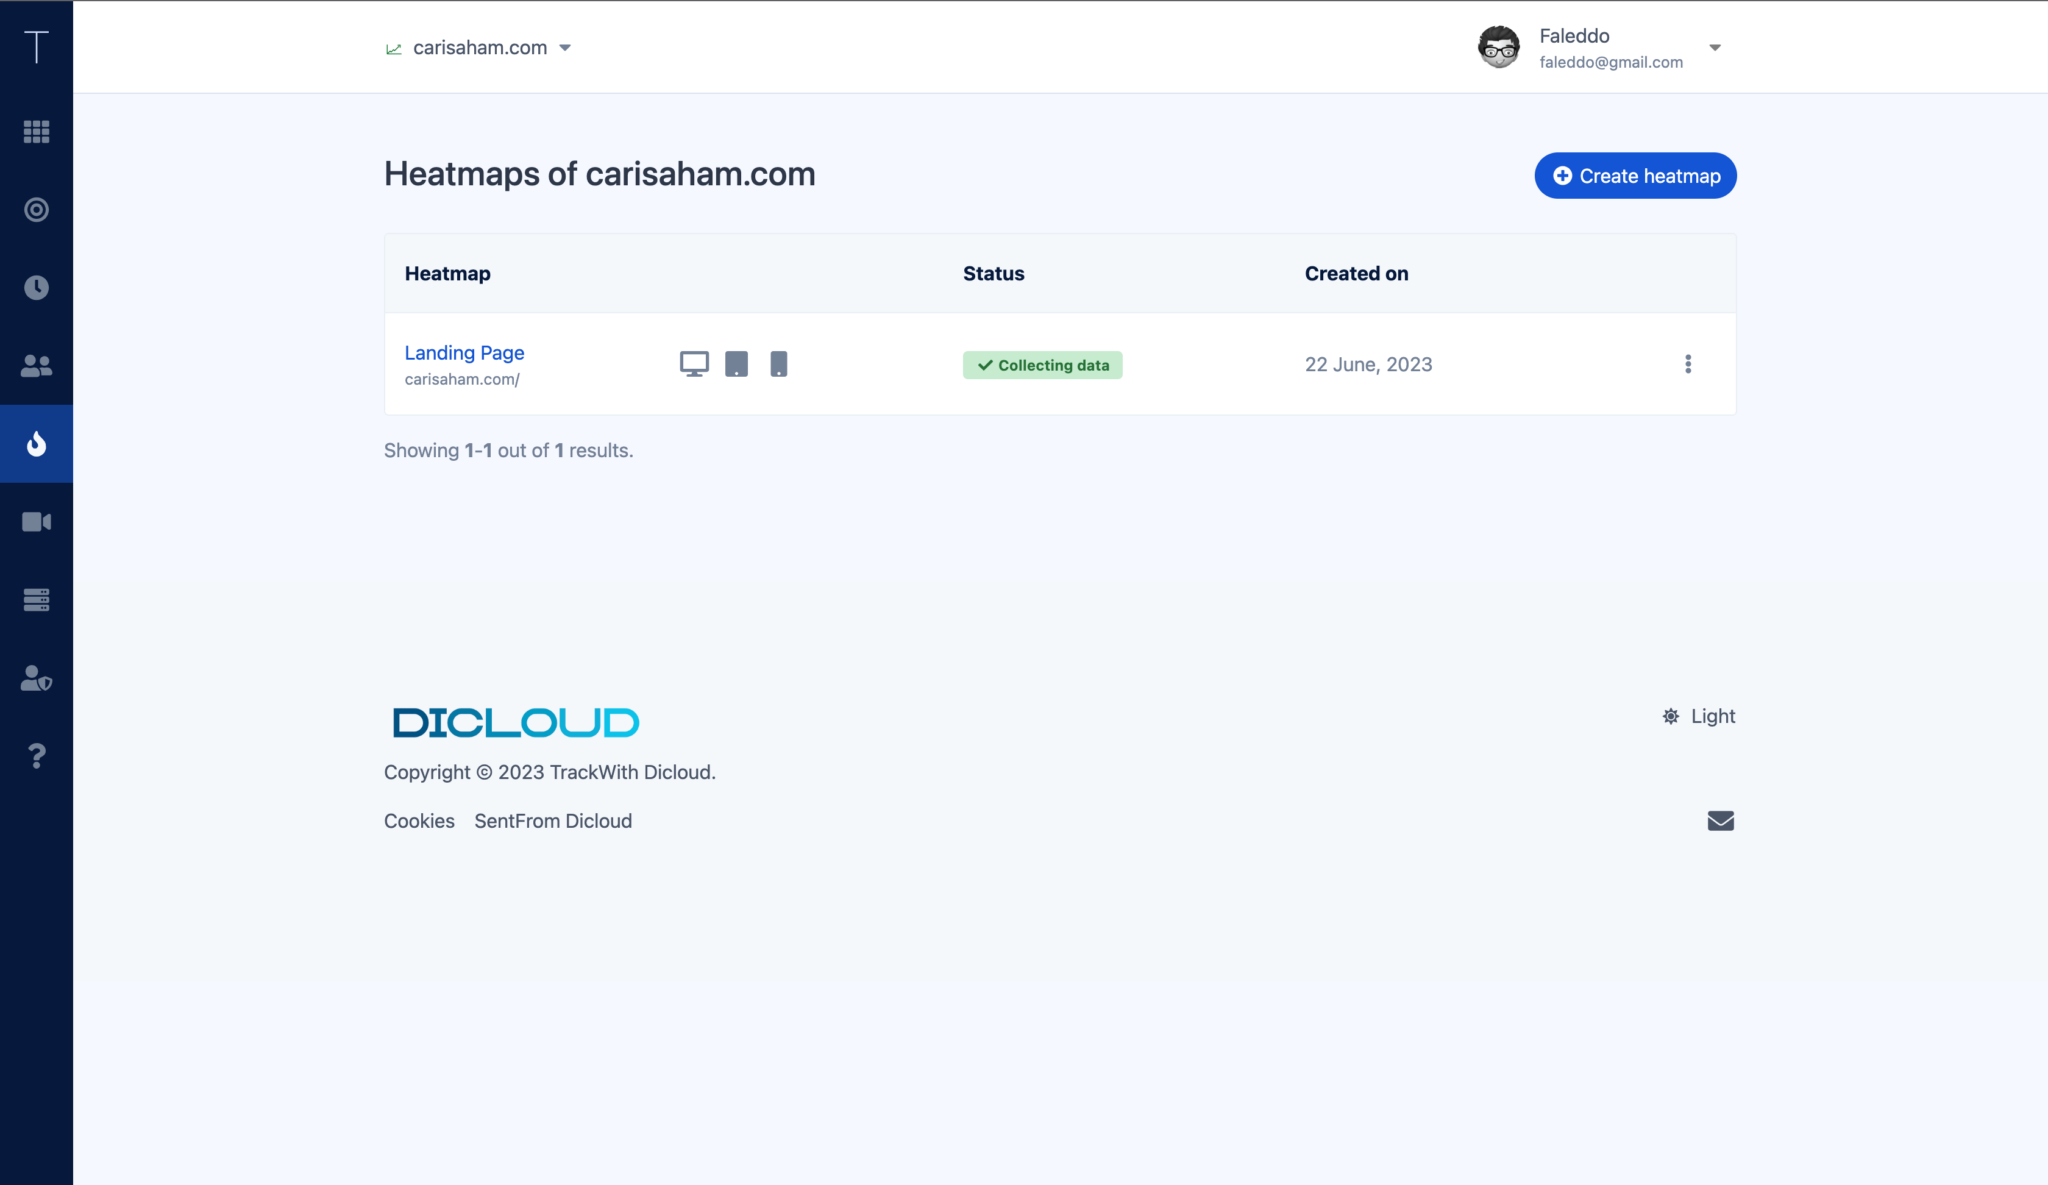Open the Landing Page heatmap link
Screen dimensions: 2048x1185
464,353
